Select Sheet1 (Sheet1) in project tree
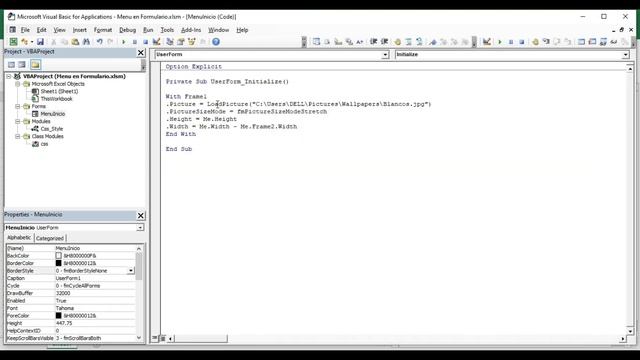Image resolution: width=640 pixels, height=360 pixels. (59, 91)
